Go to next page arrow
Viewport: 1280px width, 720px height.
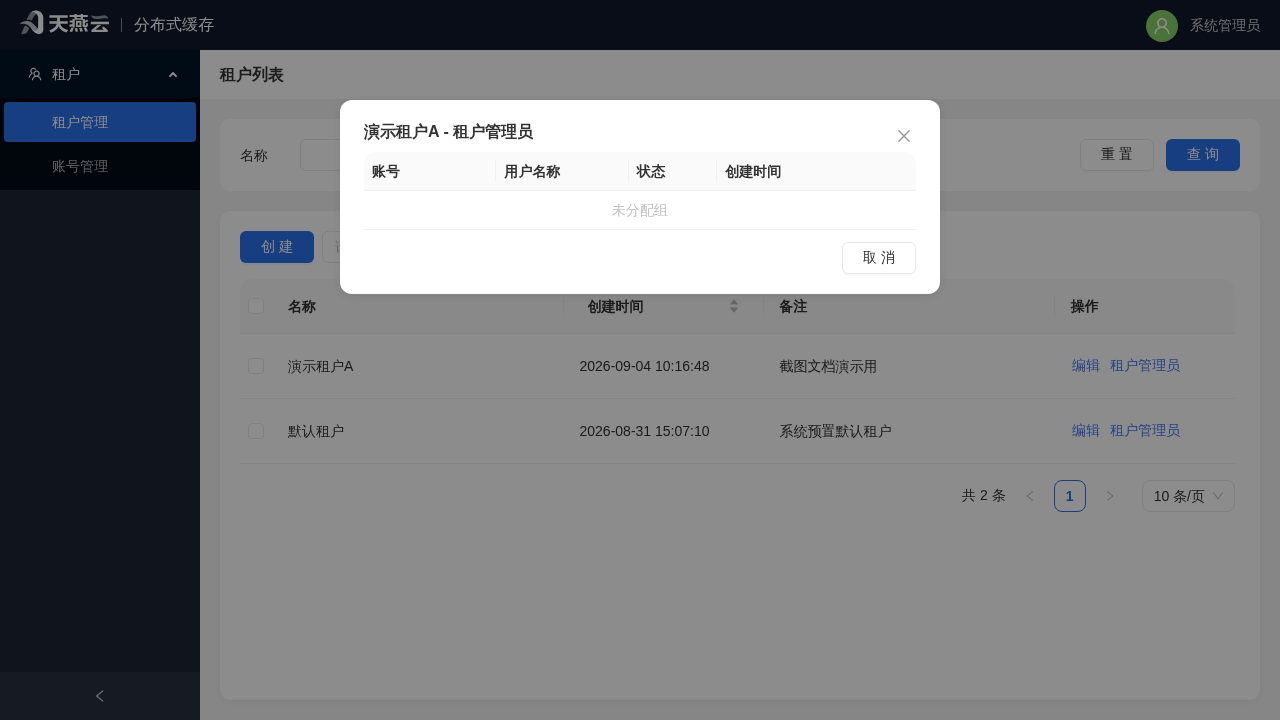1110,496
